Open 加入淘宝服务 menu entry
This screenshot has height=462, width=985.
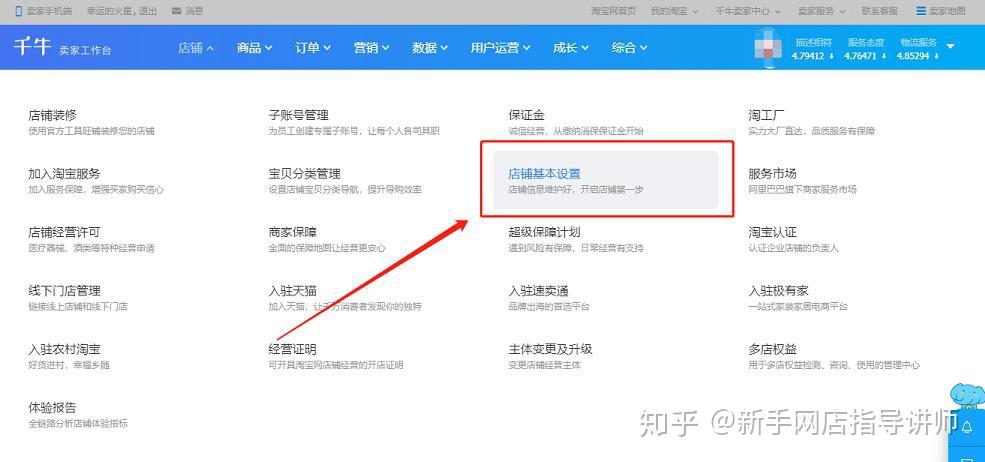coord(95,181)
